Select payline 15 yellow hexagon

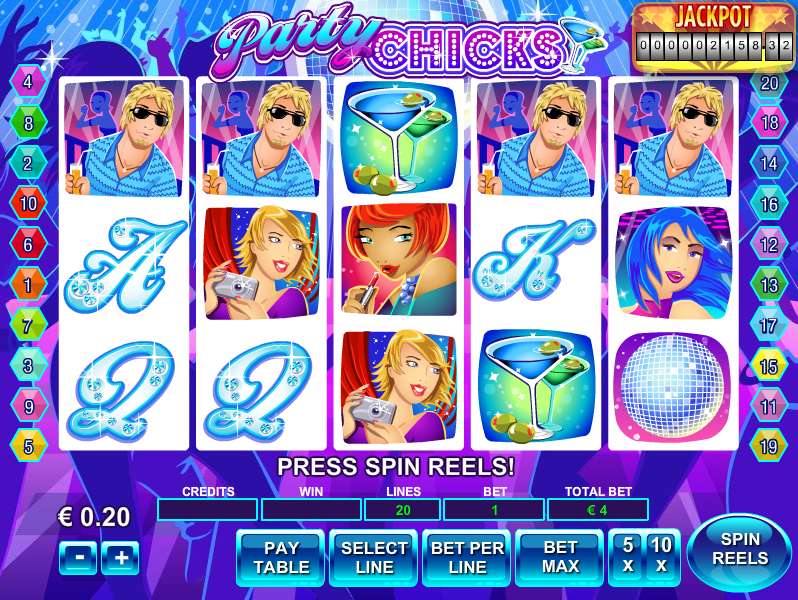click(x=769, y=366)
